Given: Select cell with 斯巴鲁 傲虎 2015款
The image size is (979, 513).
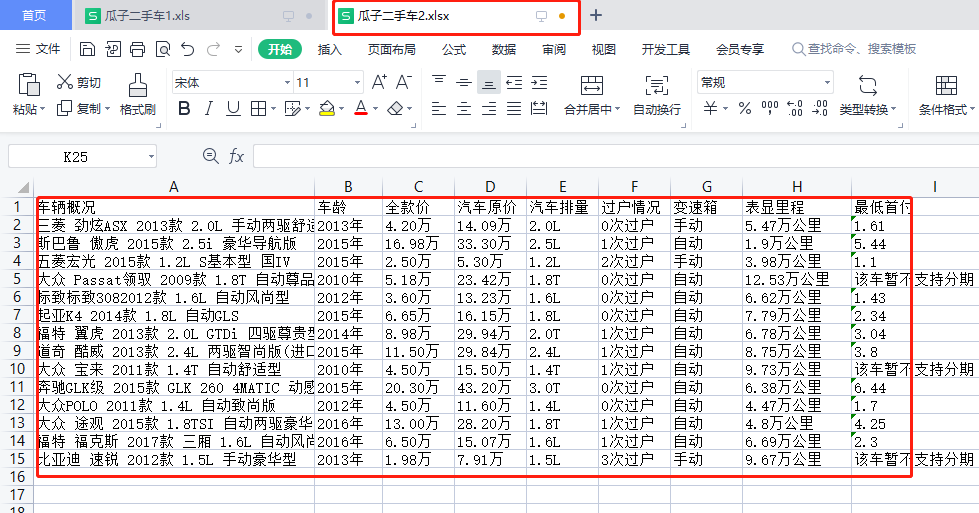Looking at the screenshot, I should 175,243.
